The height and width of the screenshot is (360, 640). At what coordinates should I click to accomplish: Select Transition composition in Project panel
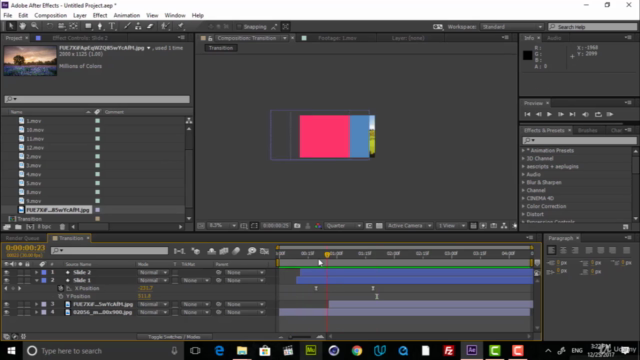pos(29,219)
